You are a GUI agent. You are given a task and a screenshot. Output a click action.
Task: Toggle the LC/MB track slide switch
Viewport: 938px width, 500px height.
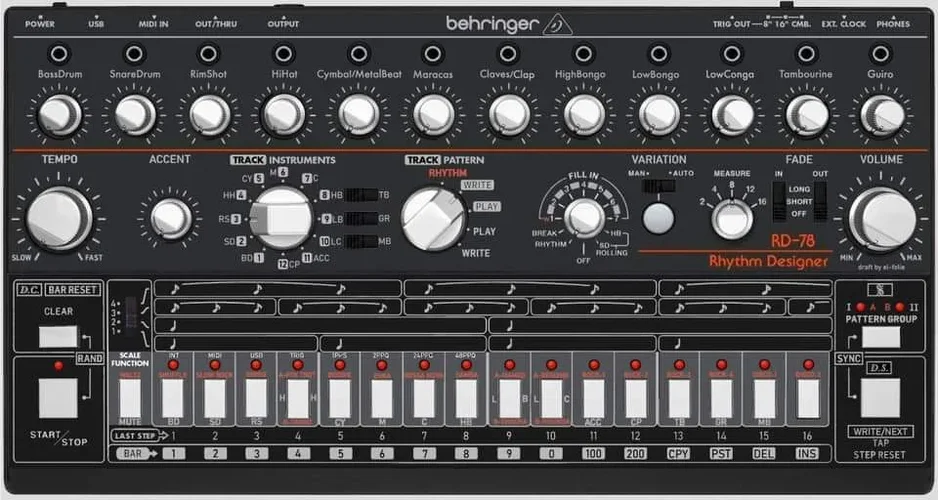click(x=361, y=242)
